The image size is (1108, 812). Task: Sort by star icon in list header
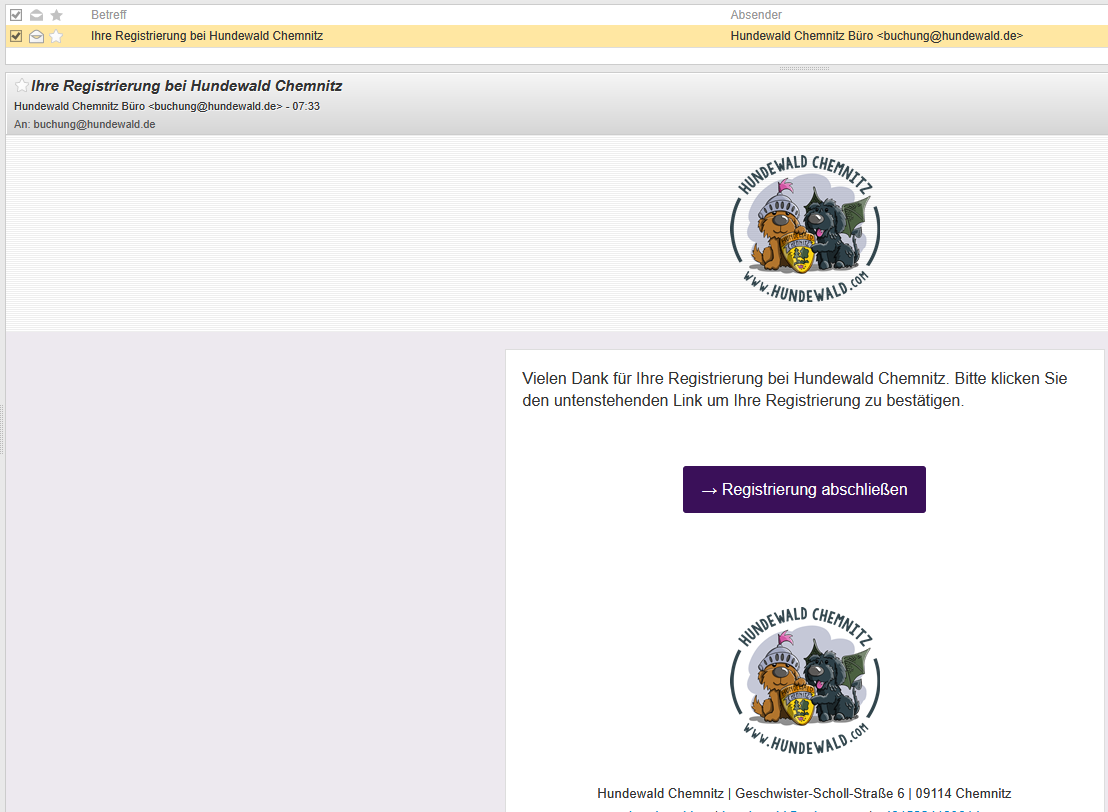pyautogui.click(x=57, y=15)
